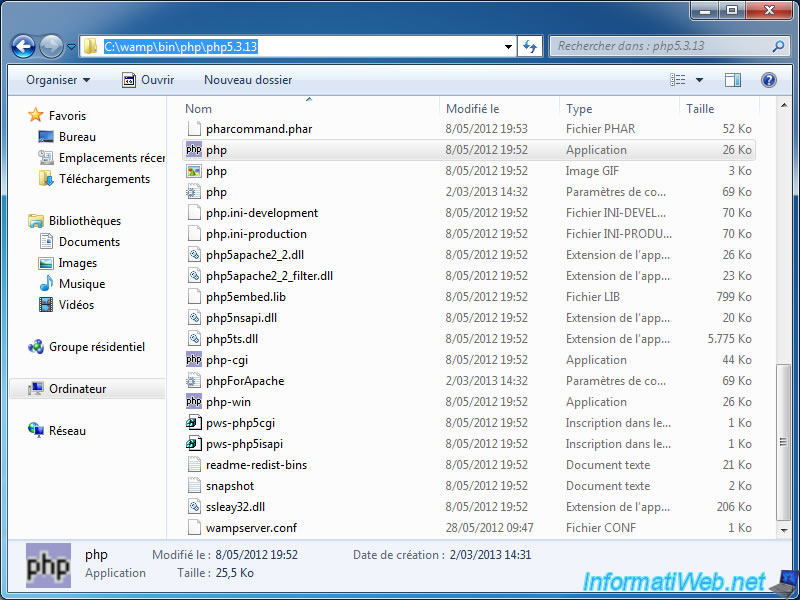
Task: Click the Bibliothèques icon
Action: (x=36, y=220)
